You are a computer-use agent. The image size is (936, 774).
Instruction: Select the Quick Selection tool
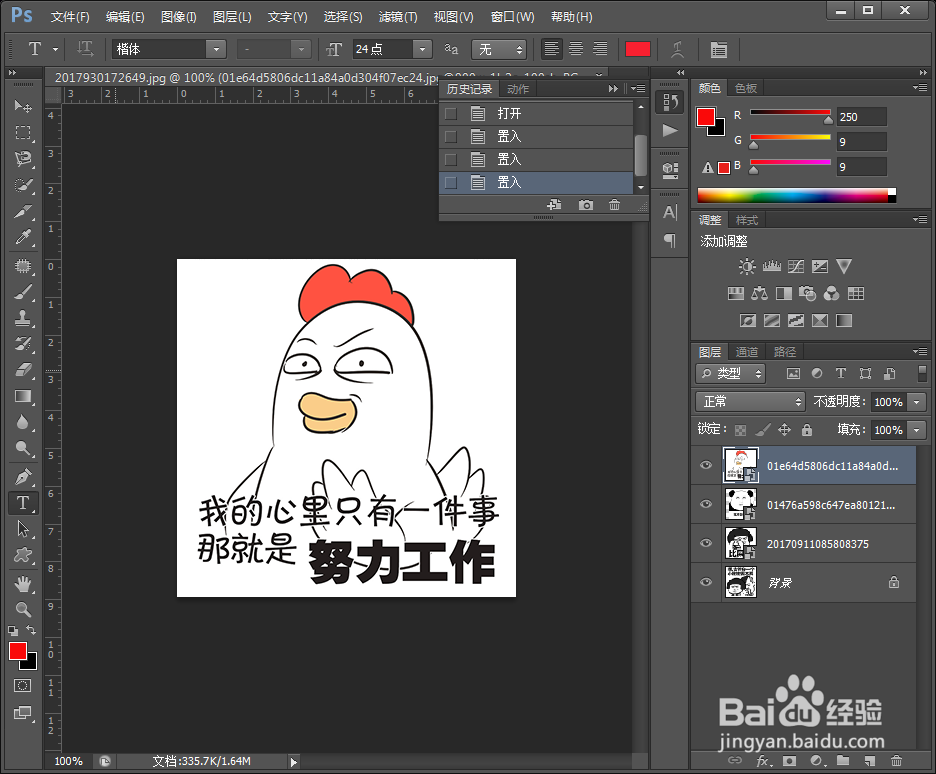(x=23, y=185)
